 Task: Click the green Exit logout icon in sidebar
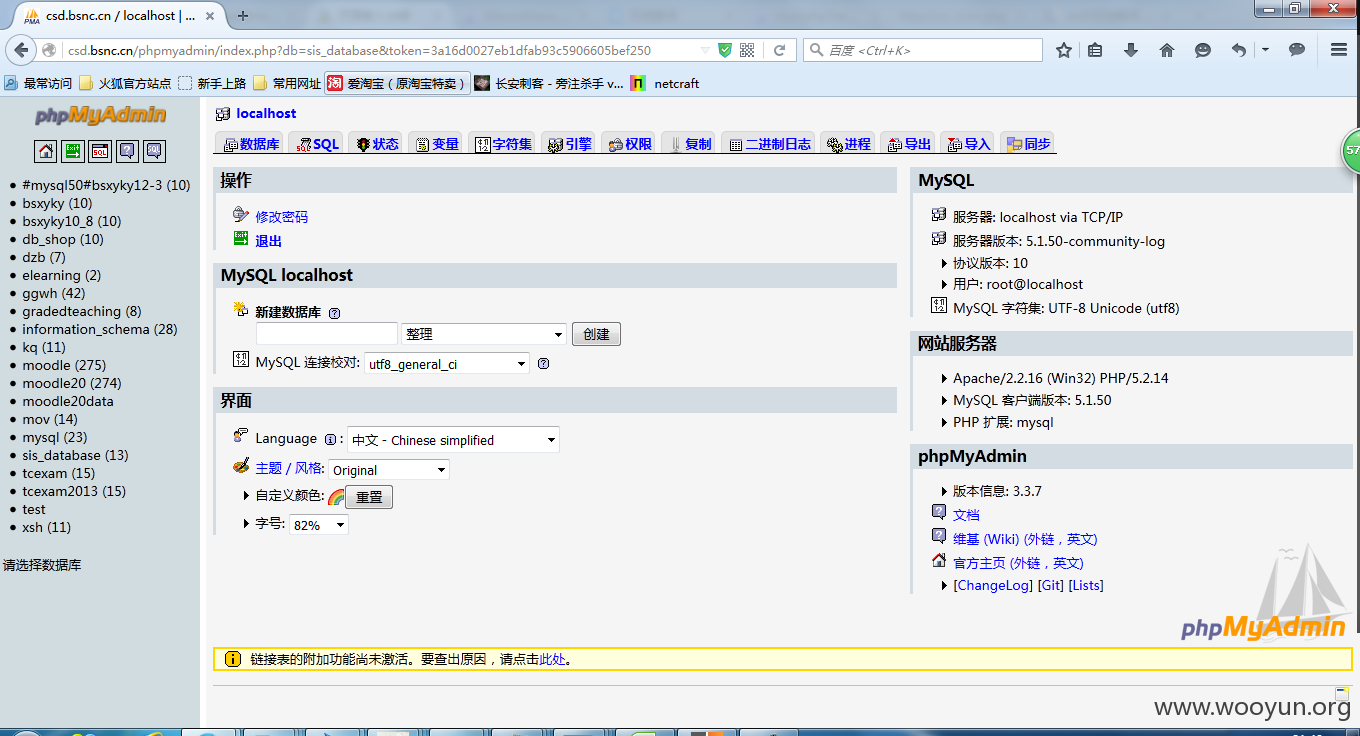point(73,151)
